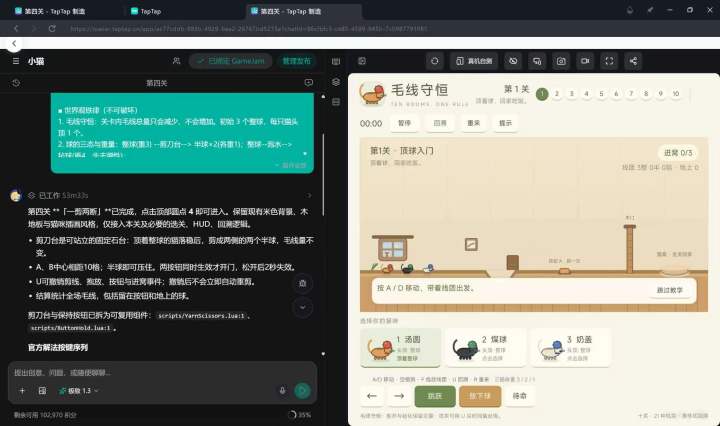720x426 pixels.
Task: Open the device switch icon
Action: click(x=537, y=61)
